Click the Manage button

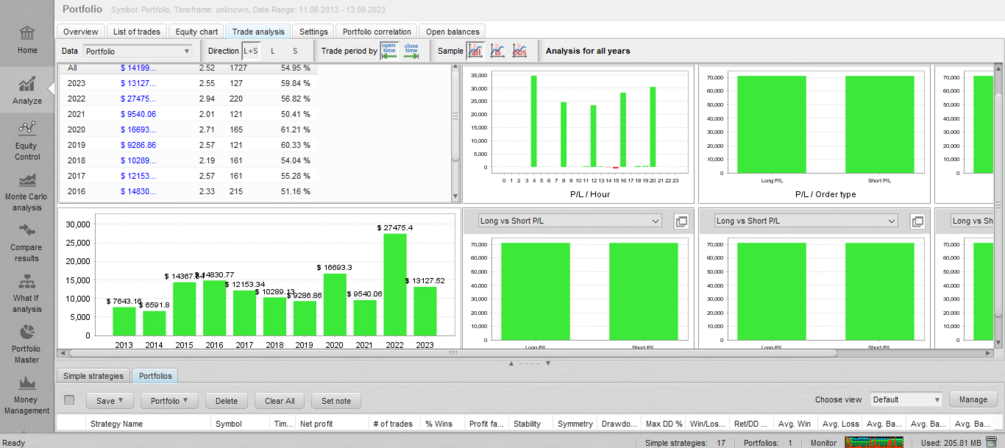973,399
